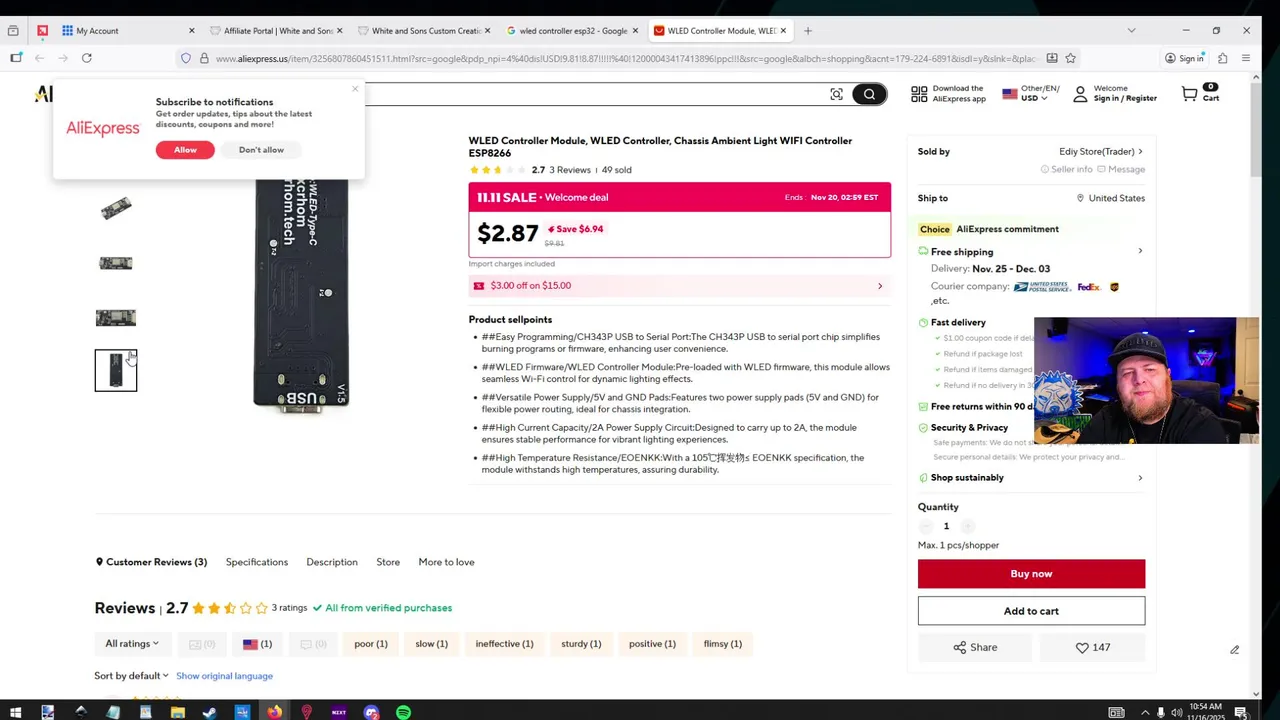The height and width of the screenshot is (720, 1280).
Task: Increase quantity with the plus stepper
Action: click(x=967, y=526)
